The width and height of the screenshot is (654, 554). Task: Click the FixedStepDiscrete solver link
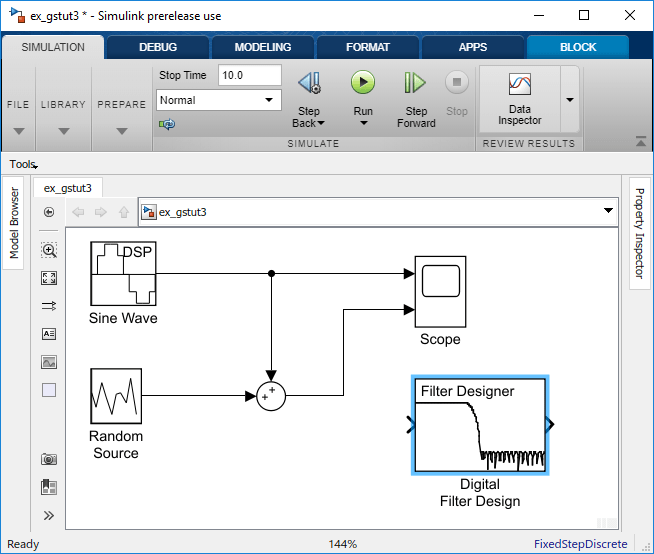coord(581,544)
